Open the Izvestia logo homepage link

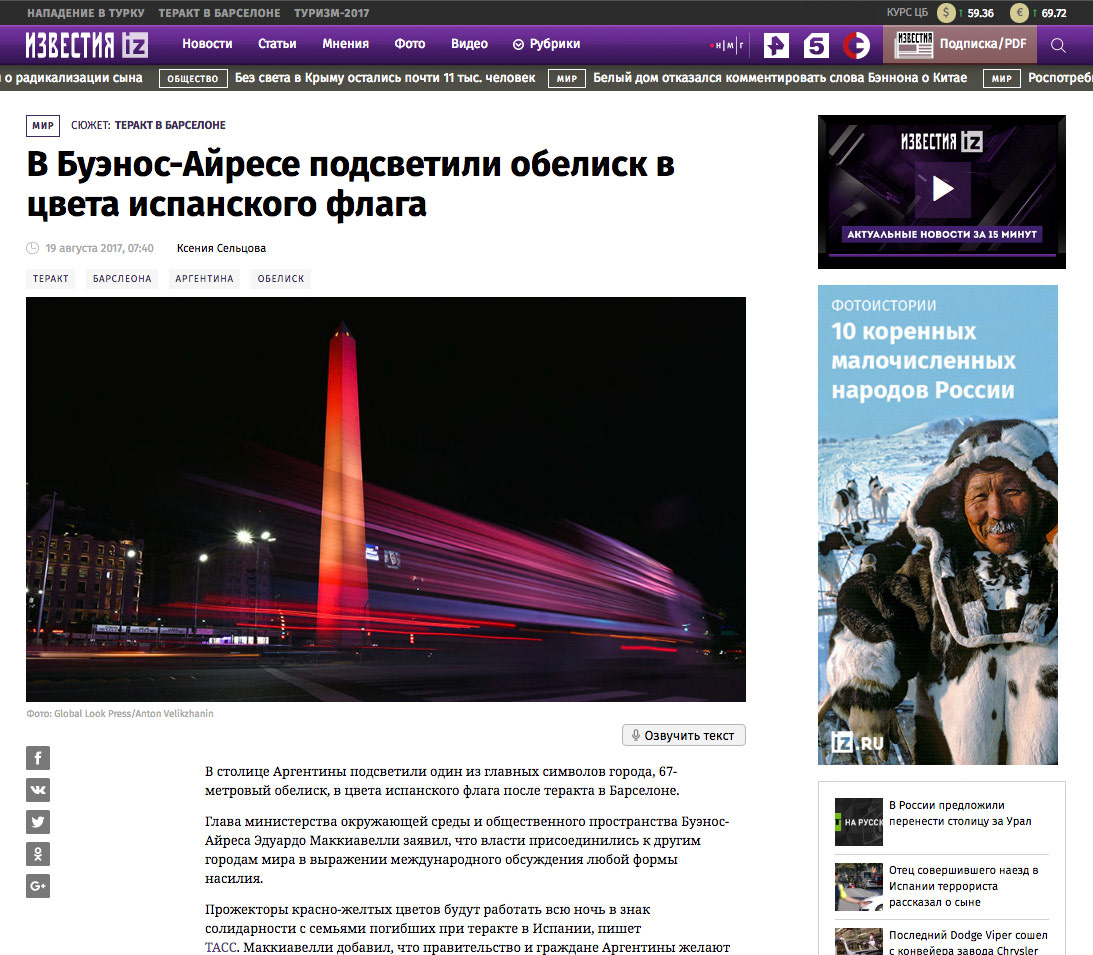point(86,45)
